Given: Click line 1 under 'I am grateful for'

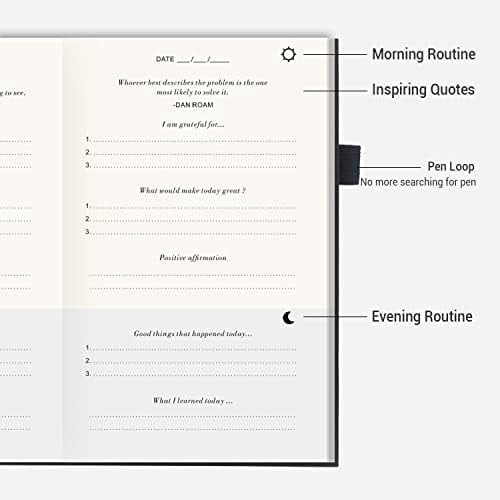Looking at the screenshot, I should [x=191, y=140].
